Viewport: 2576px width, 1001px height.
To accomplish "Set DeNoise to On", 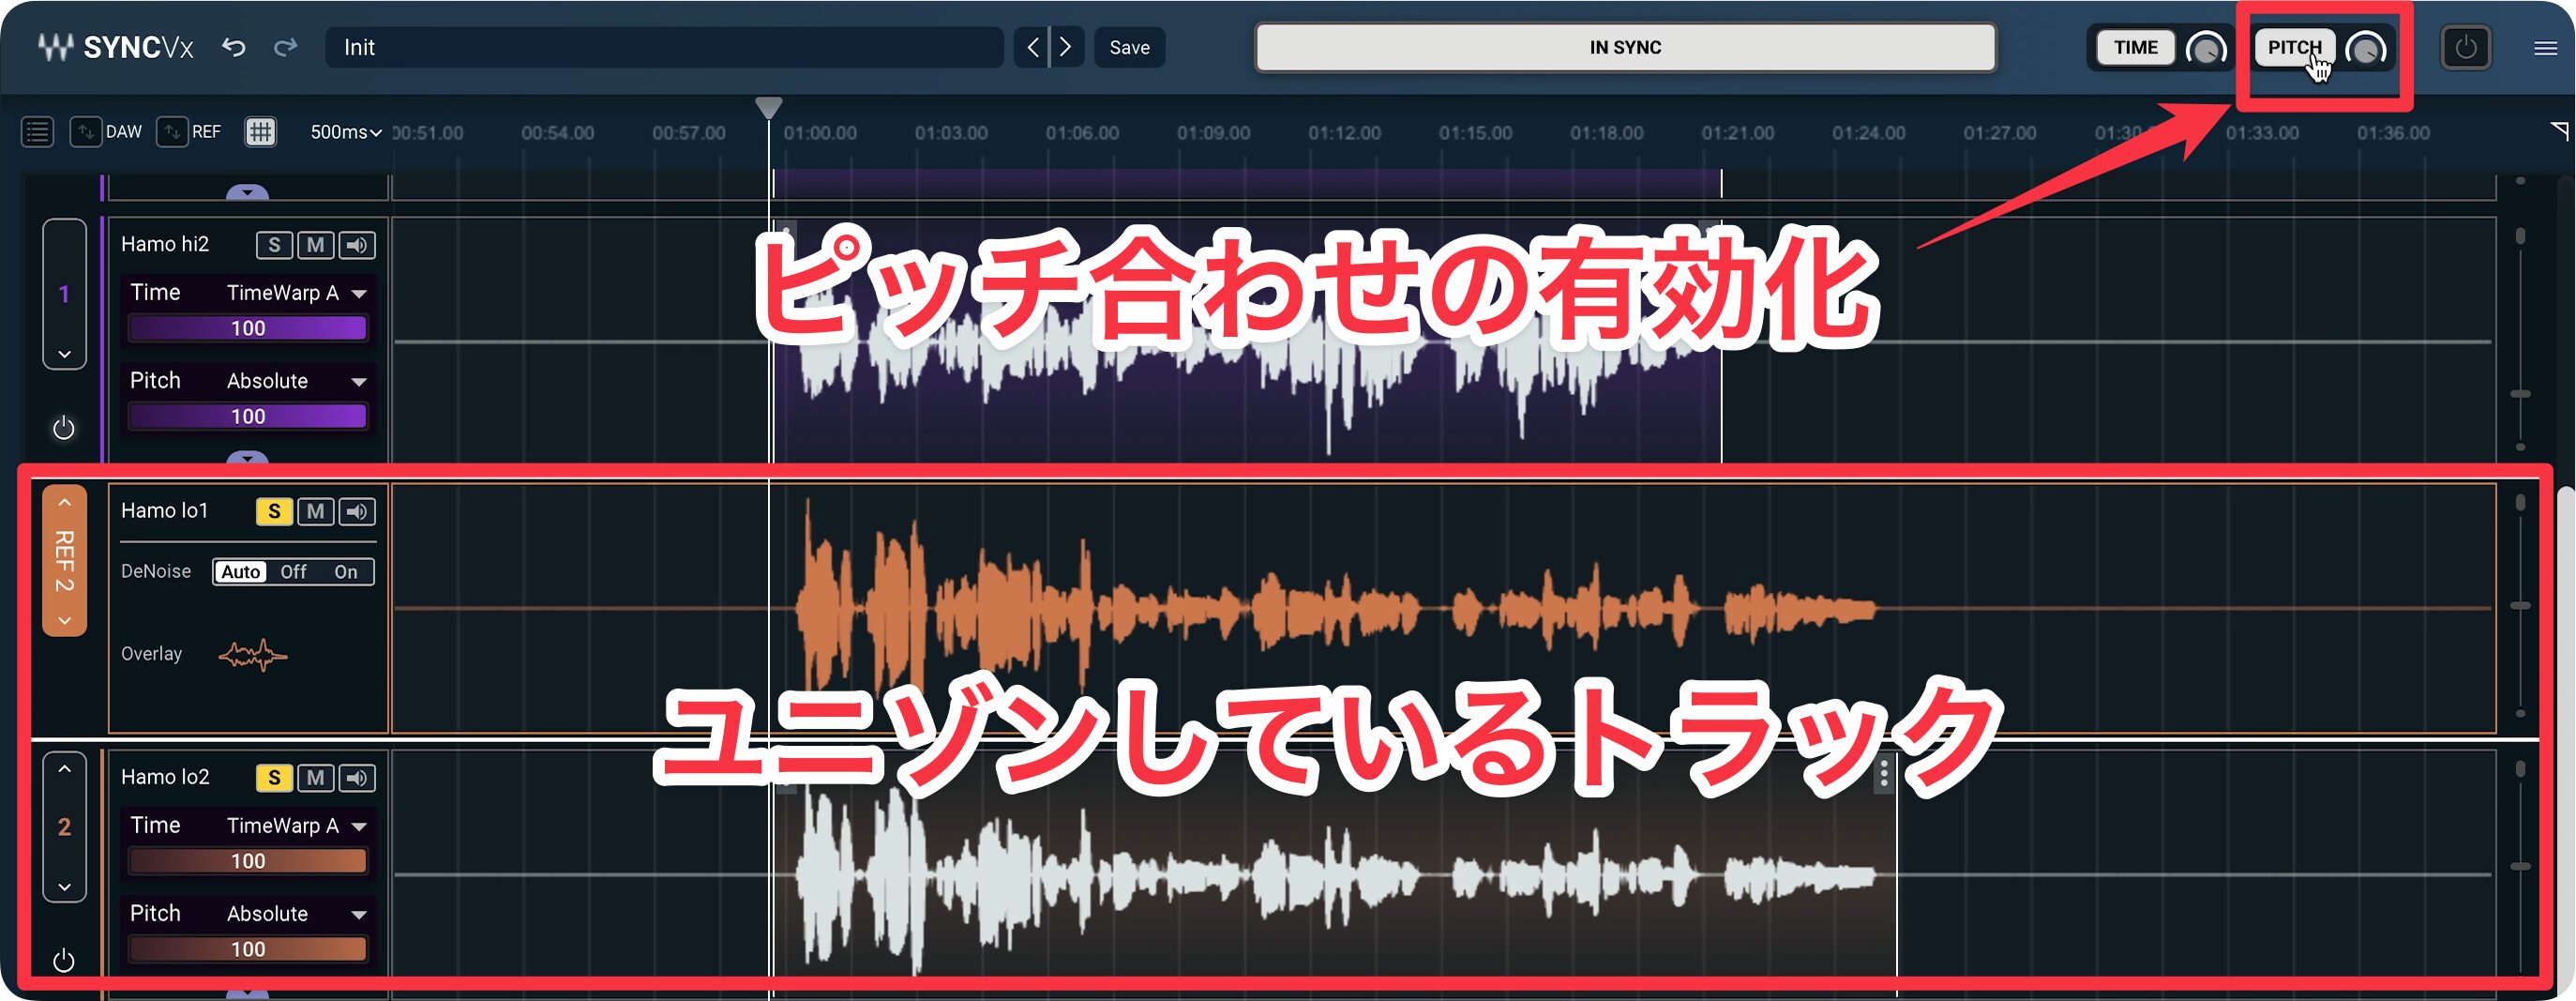I will click(346, 572).
